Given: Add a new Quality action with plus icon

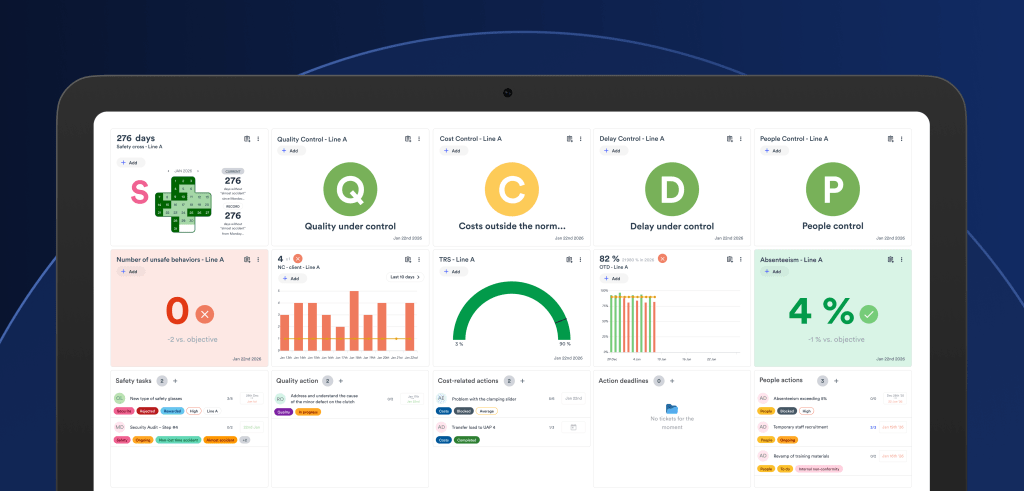Looking at the screenshot, I should 341,381.
